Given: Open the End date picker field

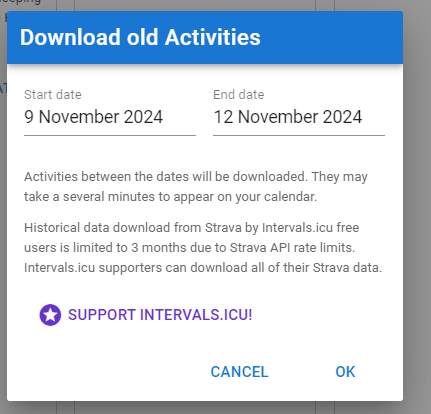Looking at the screenshot, I should click(x=299, y=113).
